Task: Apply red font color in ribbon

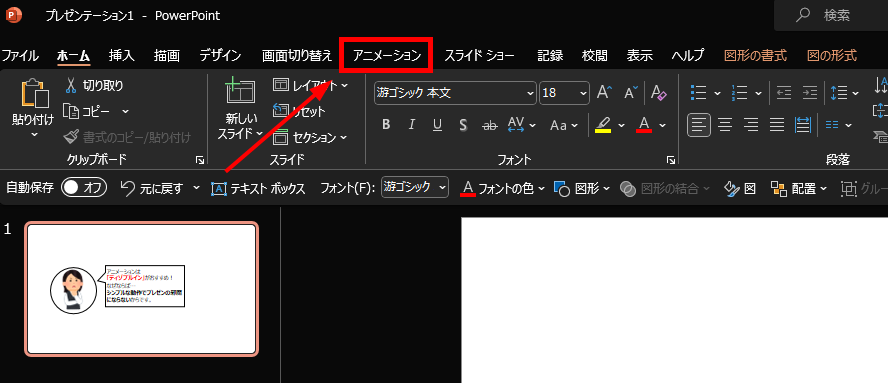Action: [x=644, y=125]
